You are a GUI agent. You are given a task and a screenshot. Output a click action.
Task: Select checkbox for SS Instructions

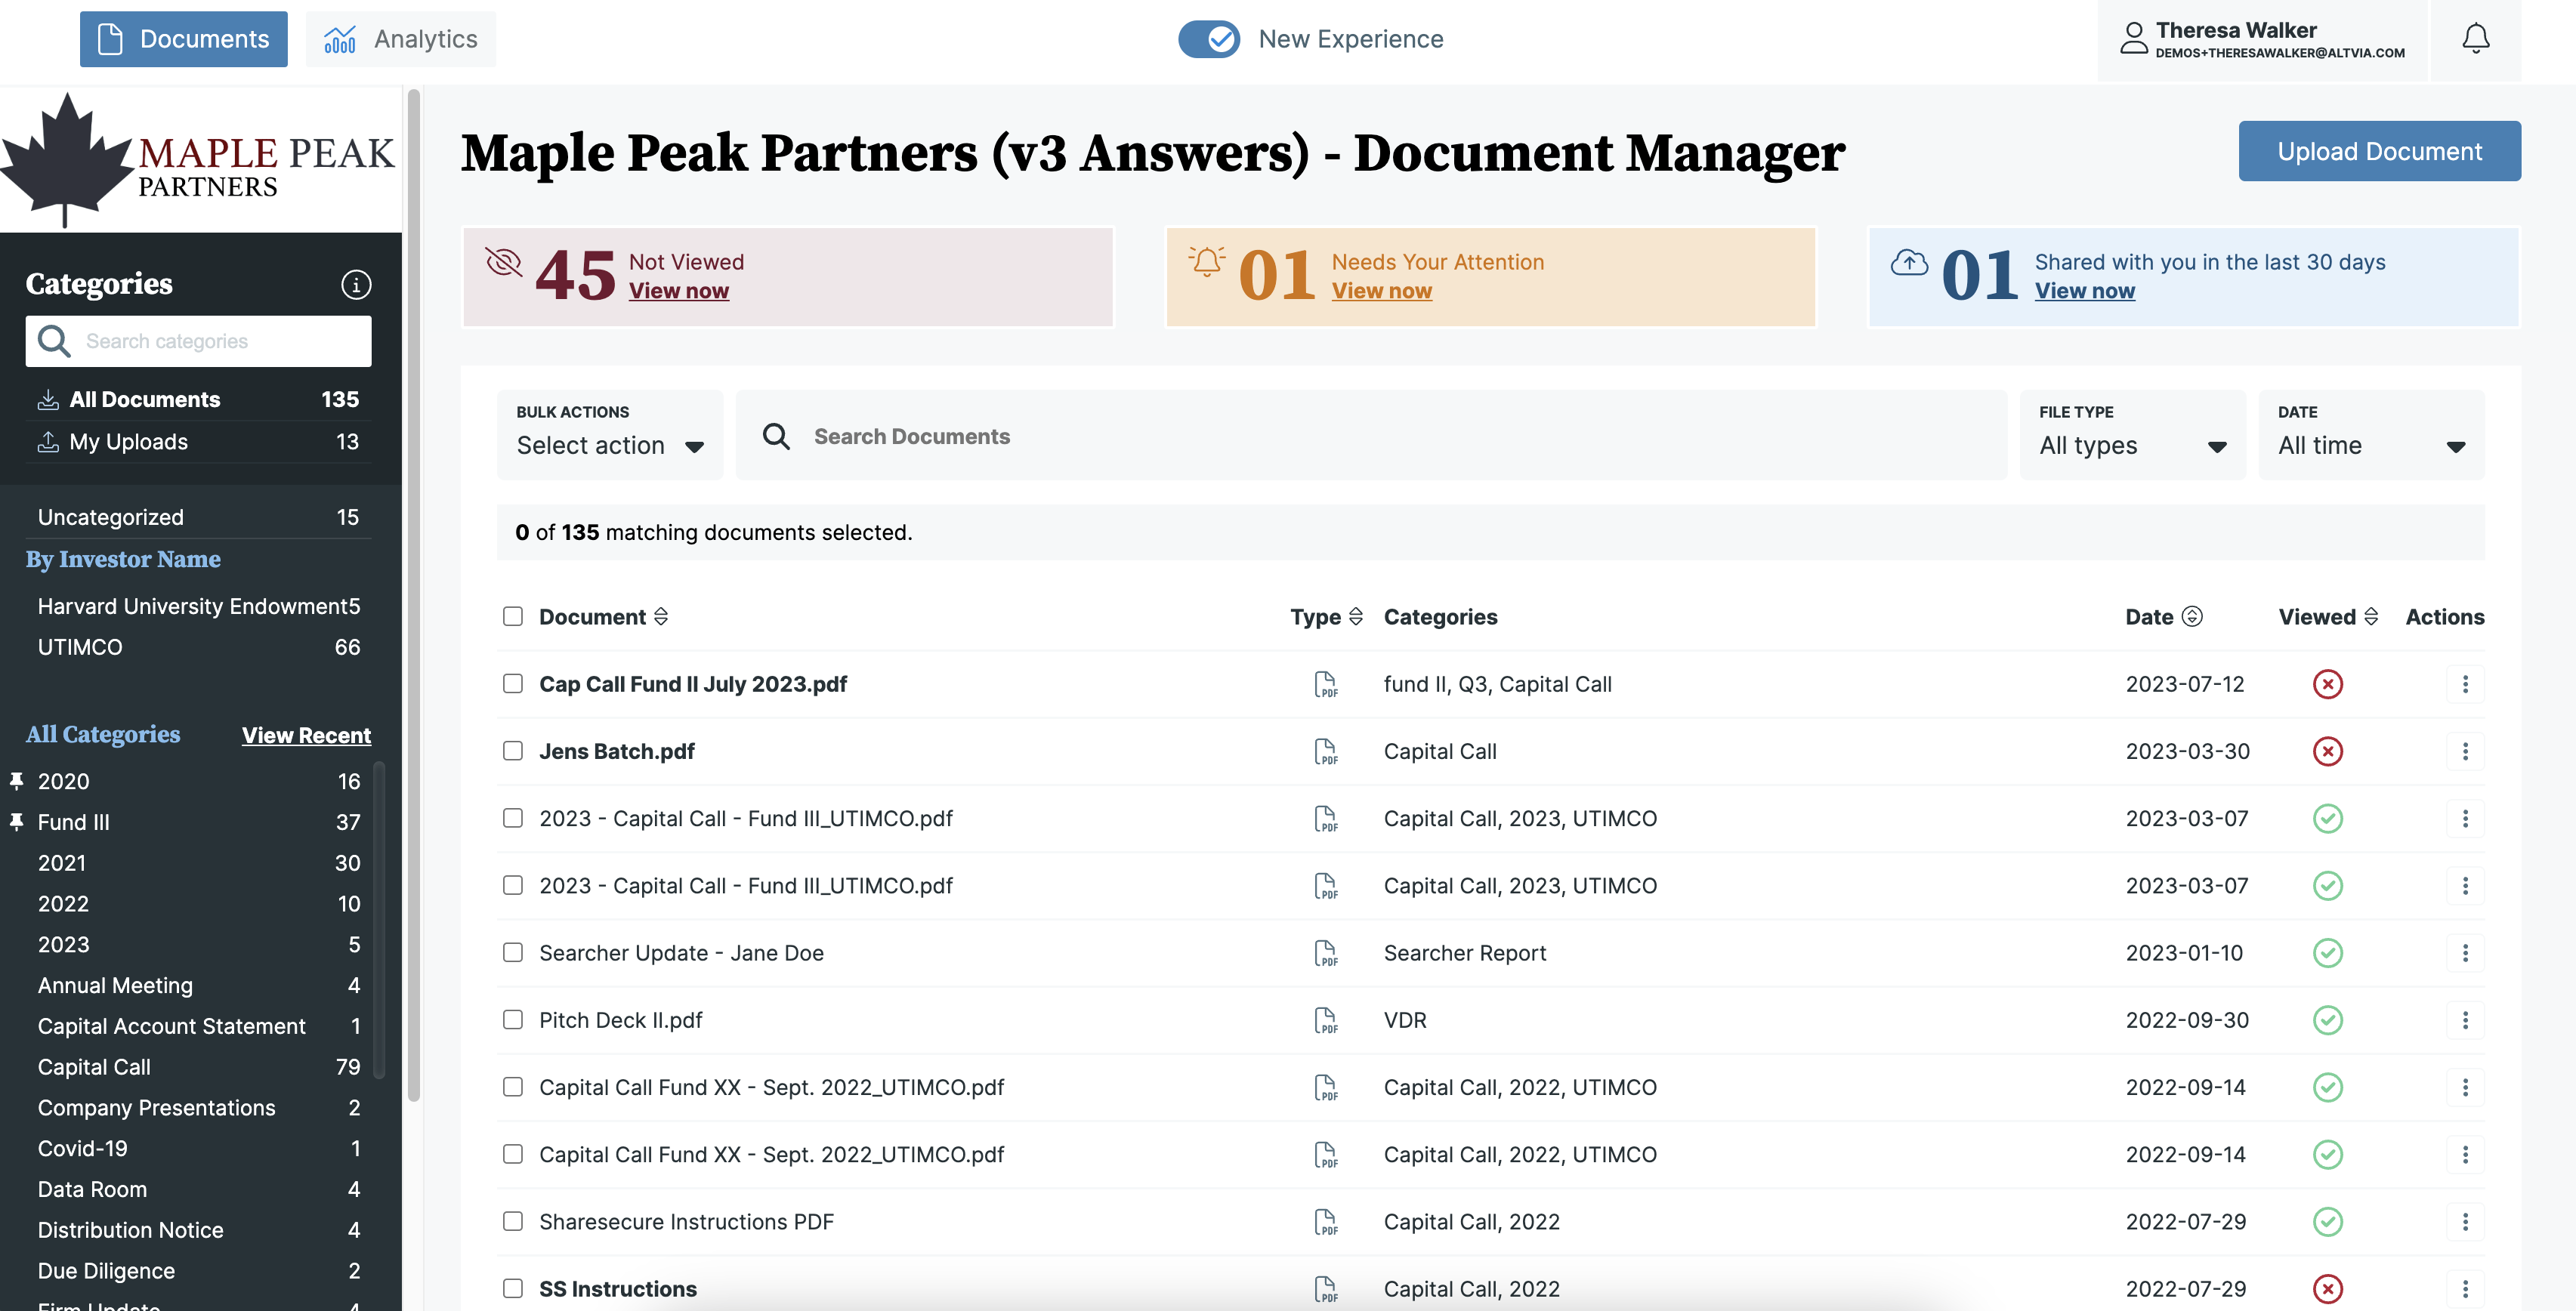click(513, 1288)
